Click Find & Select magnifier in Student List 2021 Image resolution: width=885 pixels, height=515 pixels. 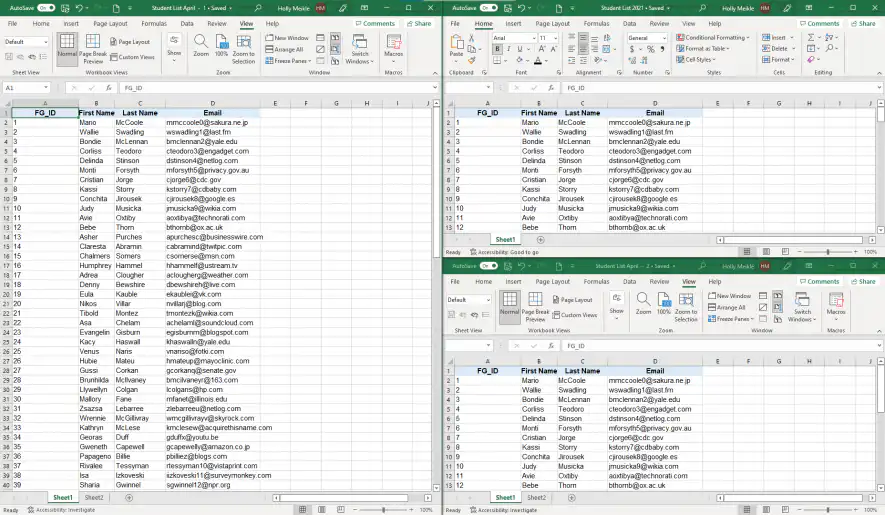[x=830, y=49]
